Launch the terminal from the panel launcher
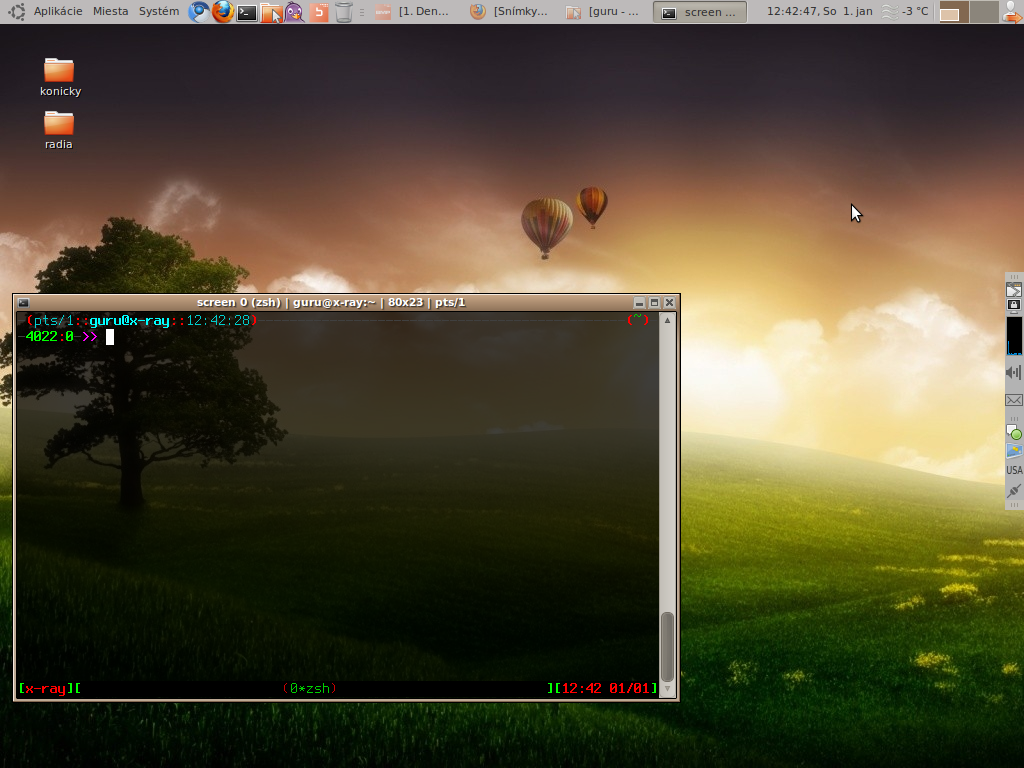The width and height of the screenshot is (1024, 768). [x=247, y=12]
